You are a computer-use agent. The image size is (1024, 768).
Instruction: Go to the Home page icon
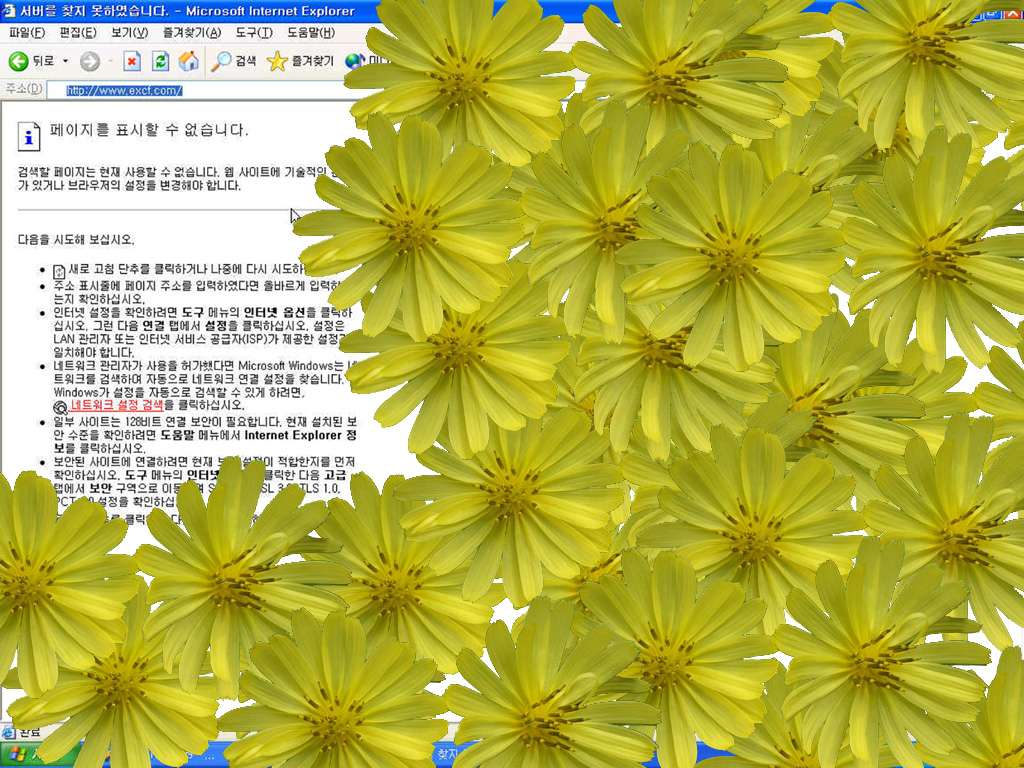point(188,62)
